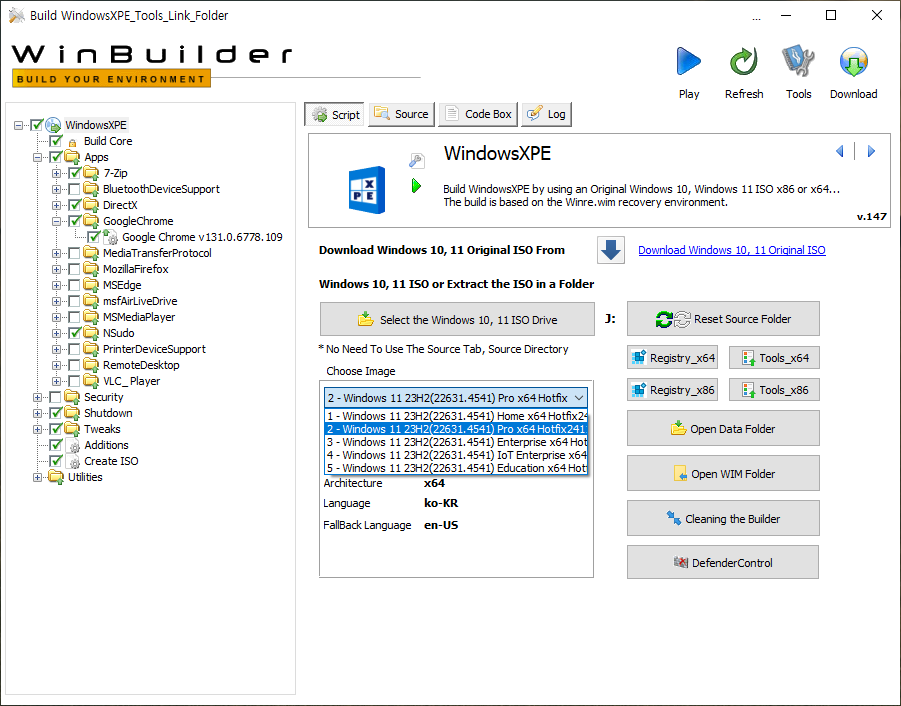Click the Cleaning the Builder button
This screenshot has width=901, height=706.
point(723,518)
